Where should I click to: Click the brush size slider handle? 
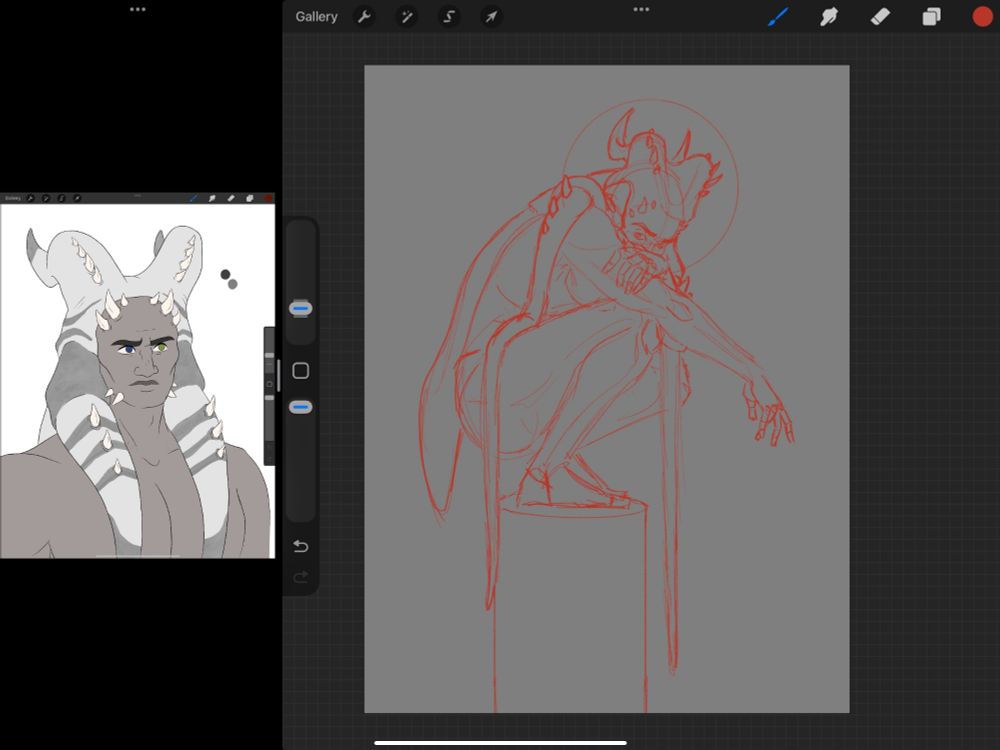pyautogui.click(x=301, y=308)
